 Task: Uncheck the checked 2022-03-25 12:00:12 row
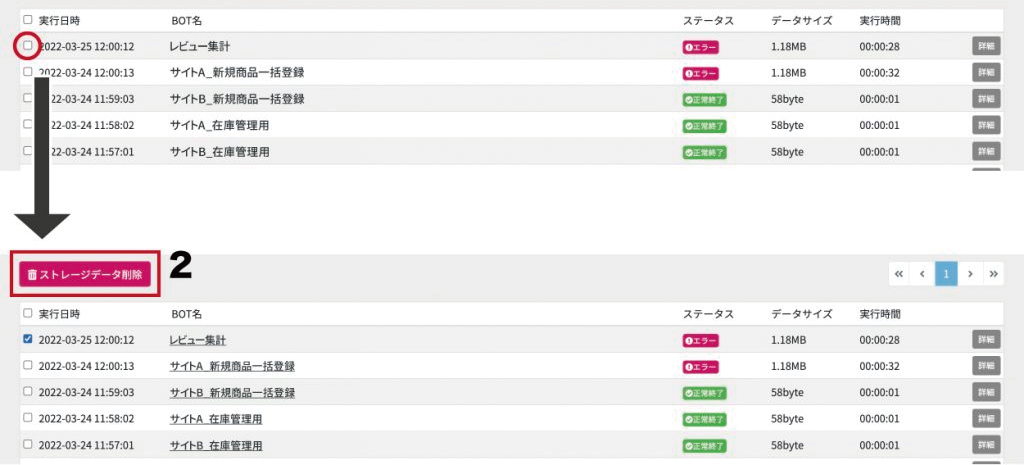coord(27,339)
